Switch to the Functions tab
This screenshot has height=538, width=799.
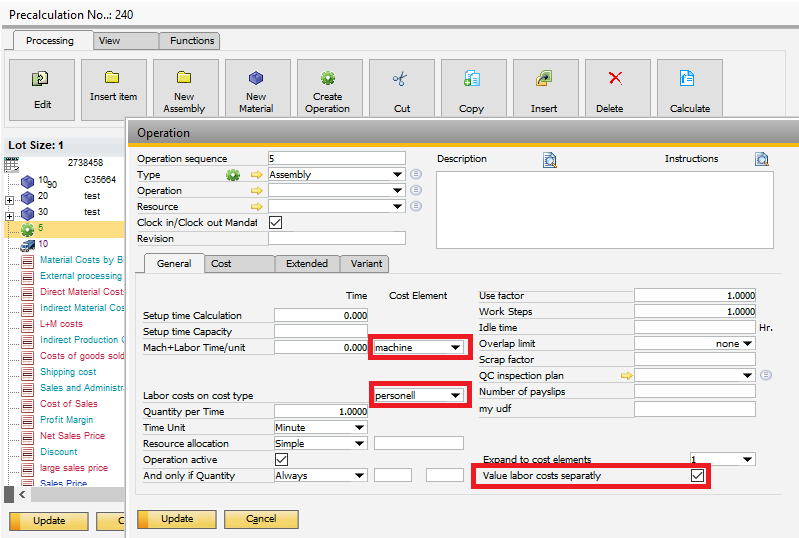point(192,41)
